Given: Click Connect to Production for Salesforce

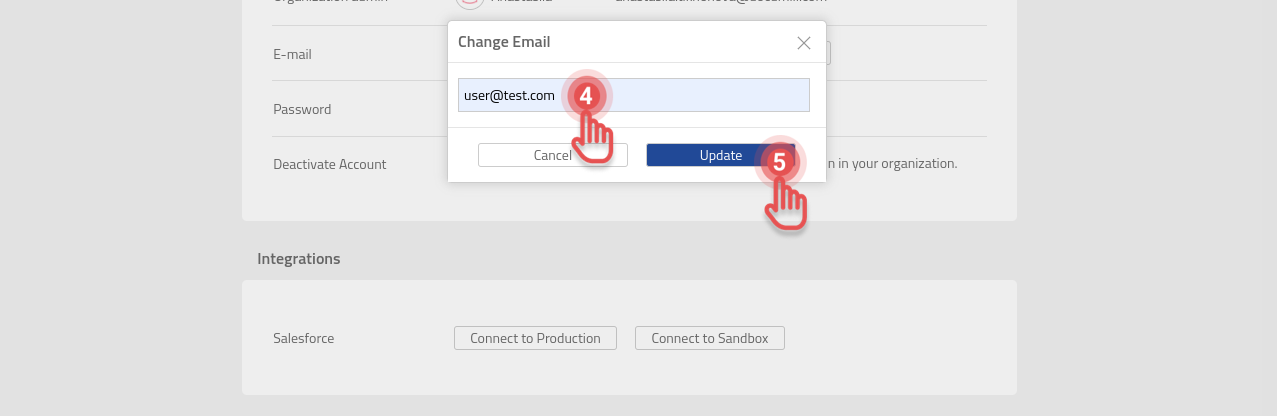Looking at the screenshot, I should click(535, 338).
